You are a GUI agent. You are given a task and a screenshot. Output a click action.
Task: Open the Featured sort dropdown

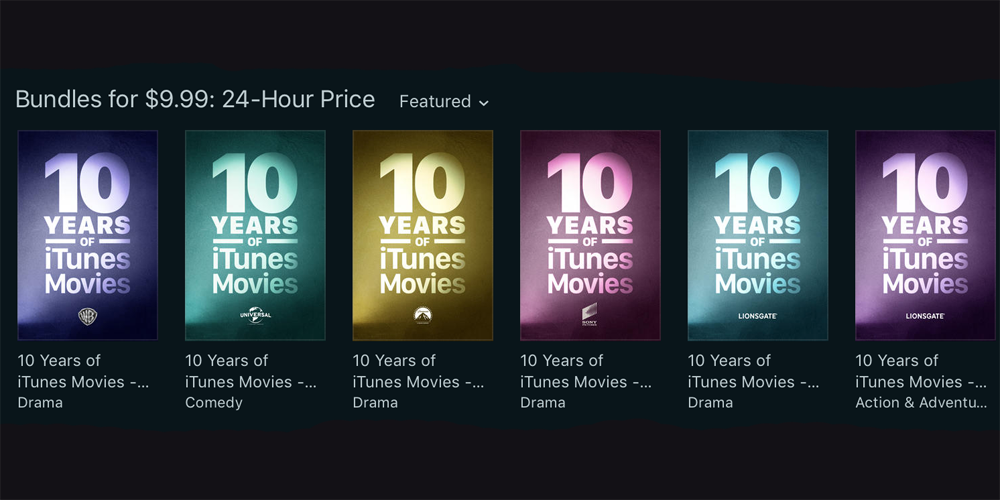tap(444, 101)
